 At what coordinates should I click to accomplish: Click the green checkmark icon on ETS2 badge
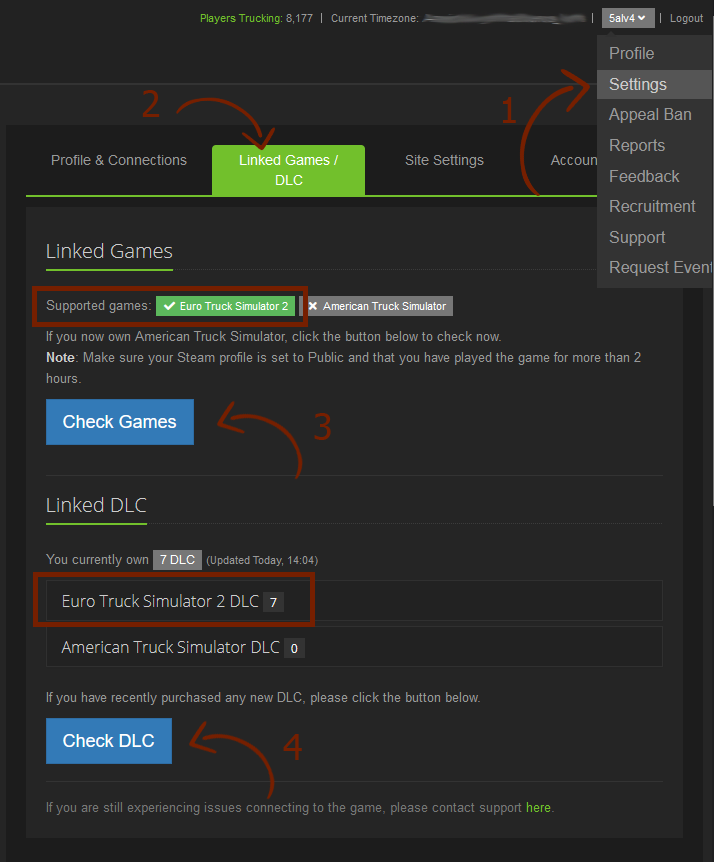point(169,306)
